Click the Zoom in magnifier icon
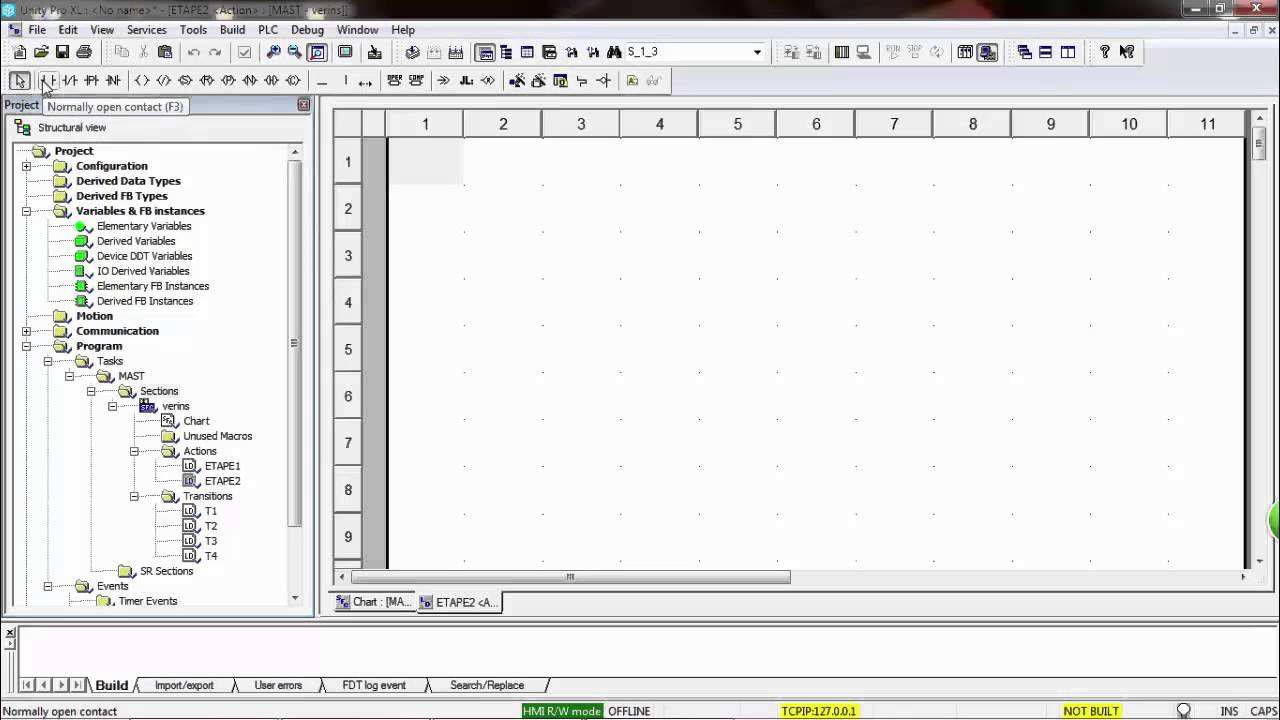 click(273, 52)
